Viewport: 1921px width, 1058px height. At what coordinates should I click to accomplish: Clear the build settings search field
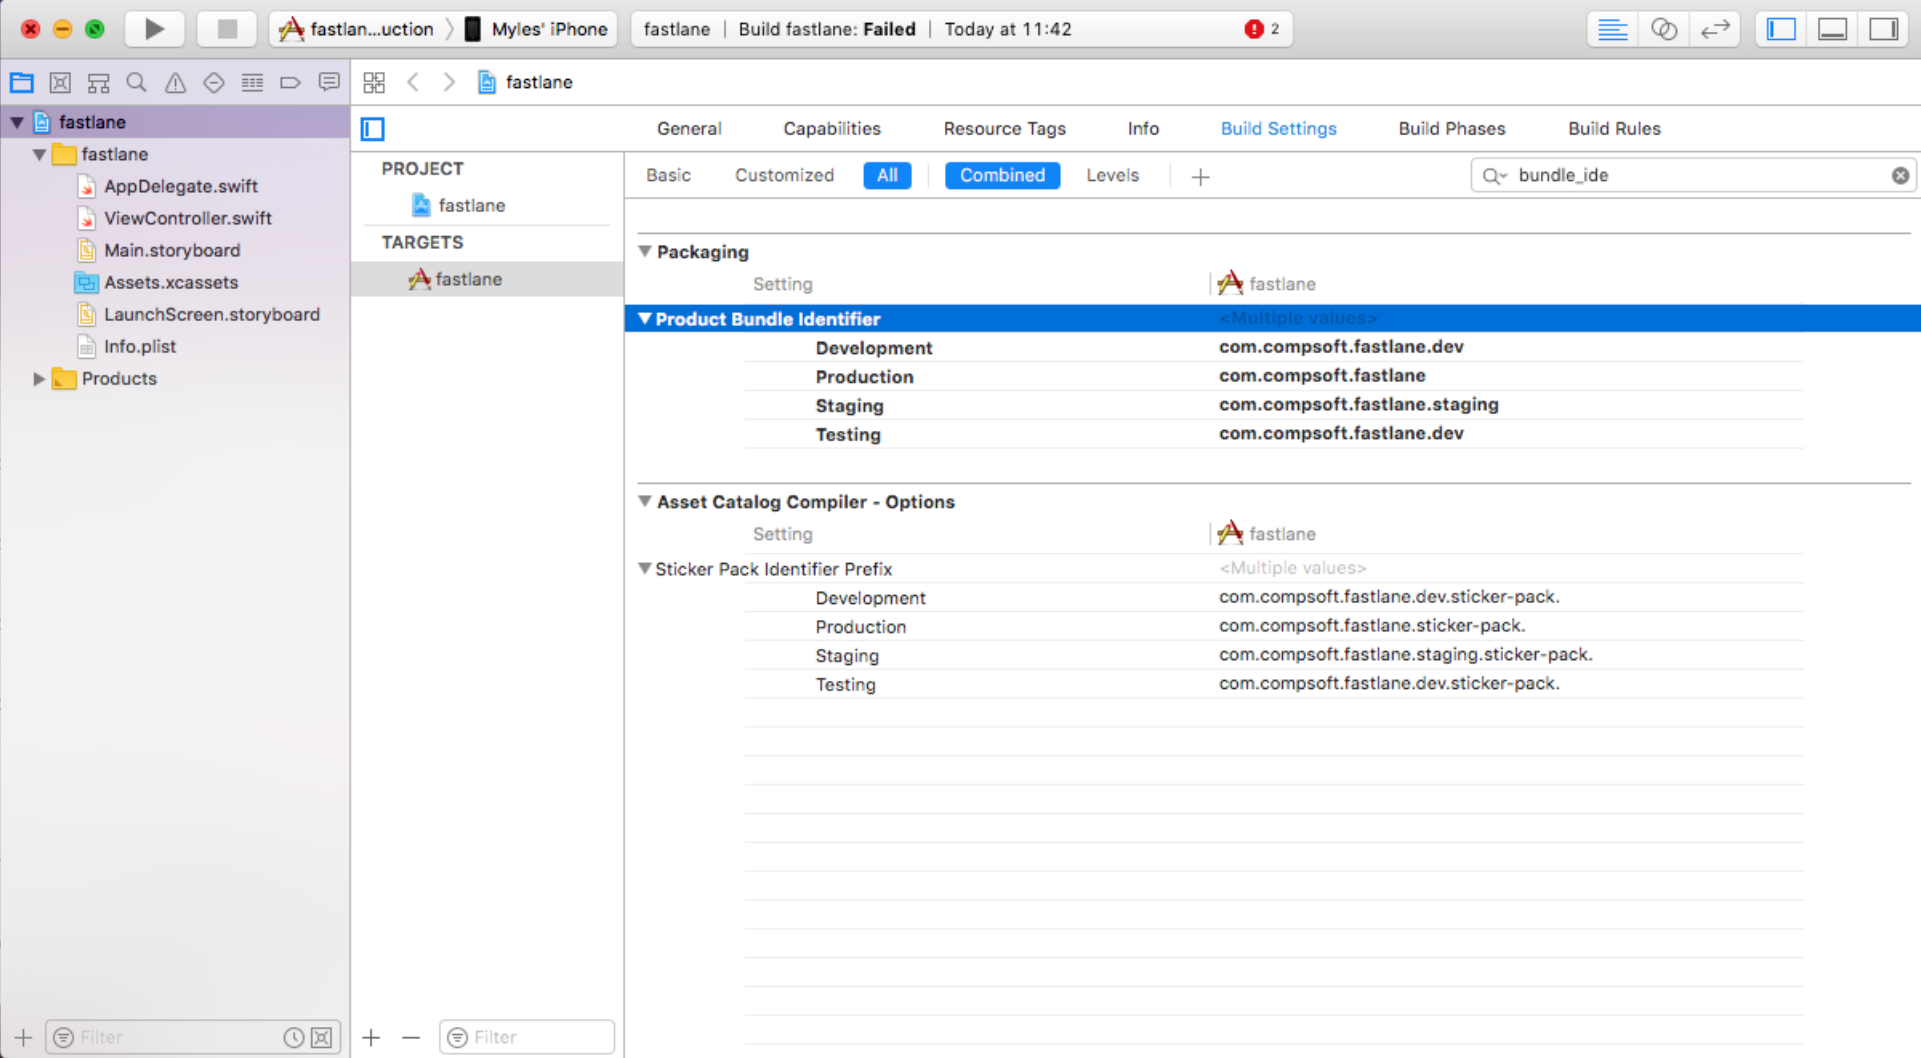(1900, 176)
